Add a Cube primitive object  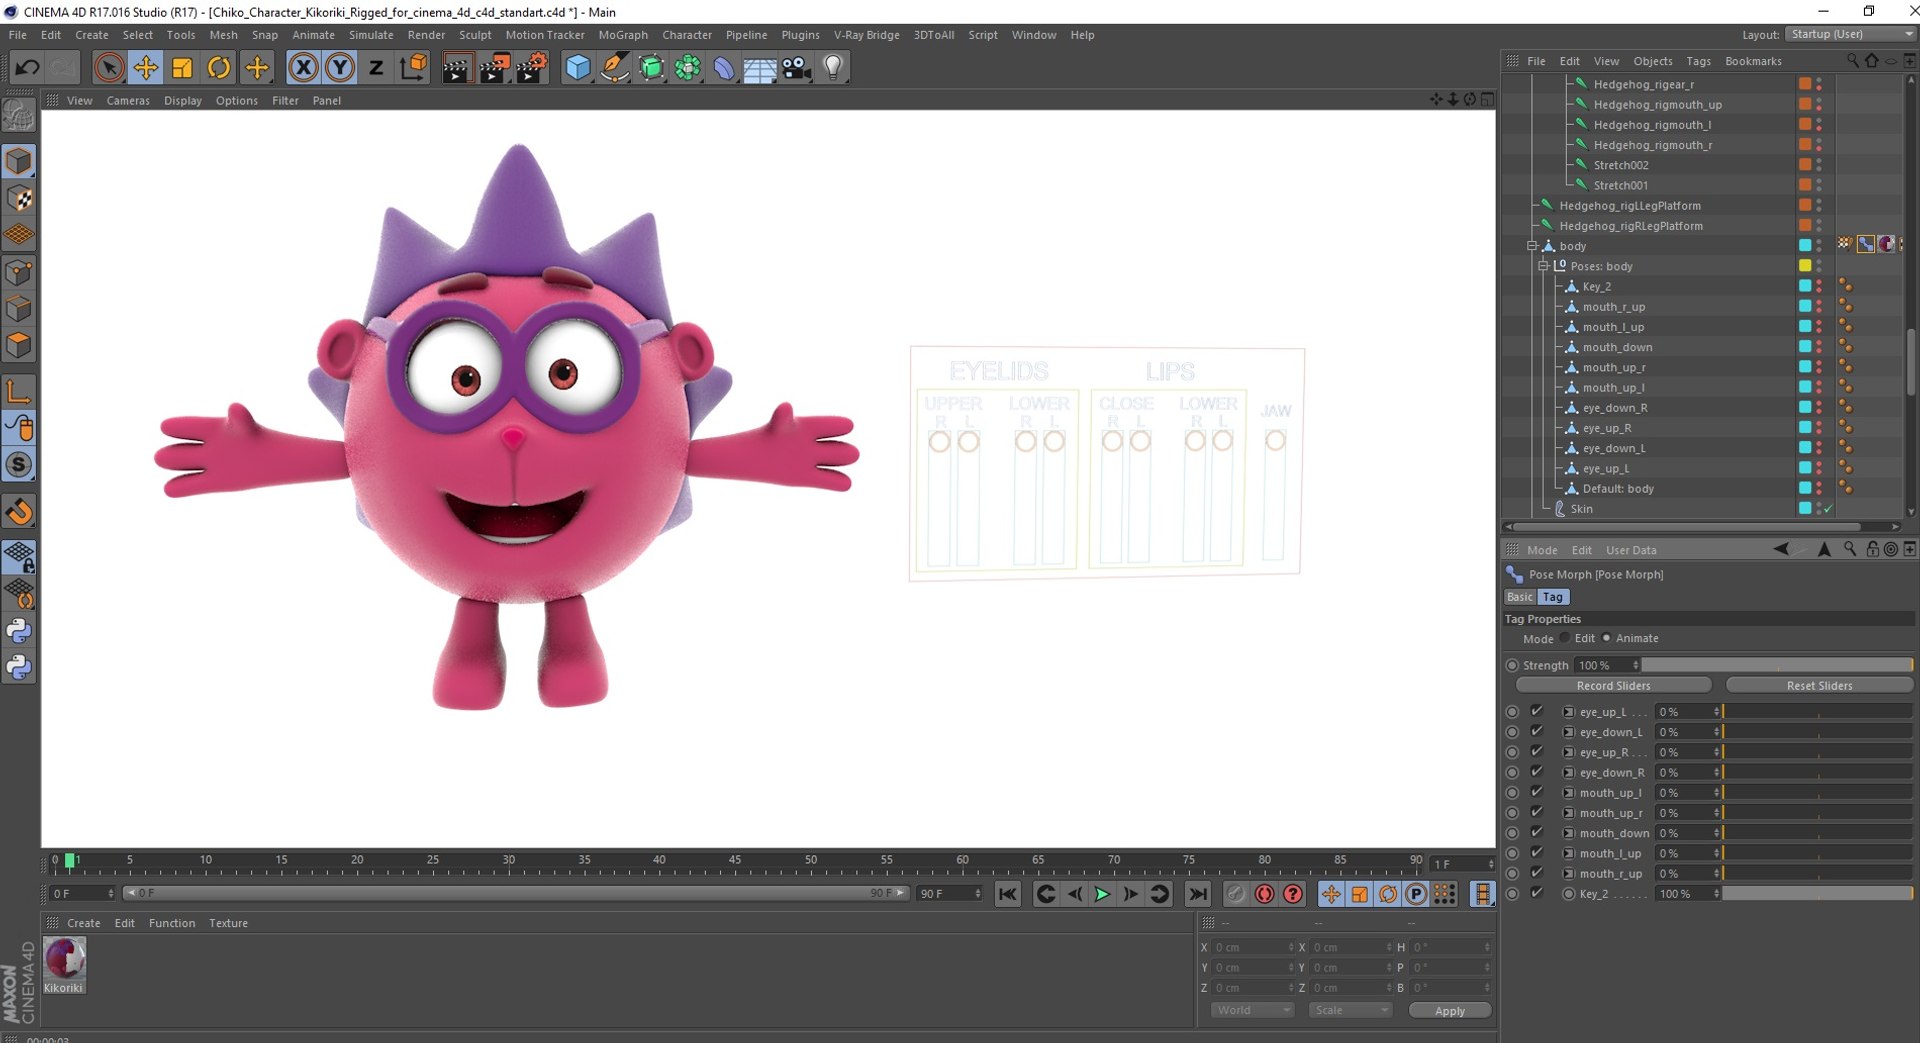tap(578, 68)
